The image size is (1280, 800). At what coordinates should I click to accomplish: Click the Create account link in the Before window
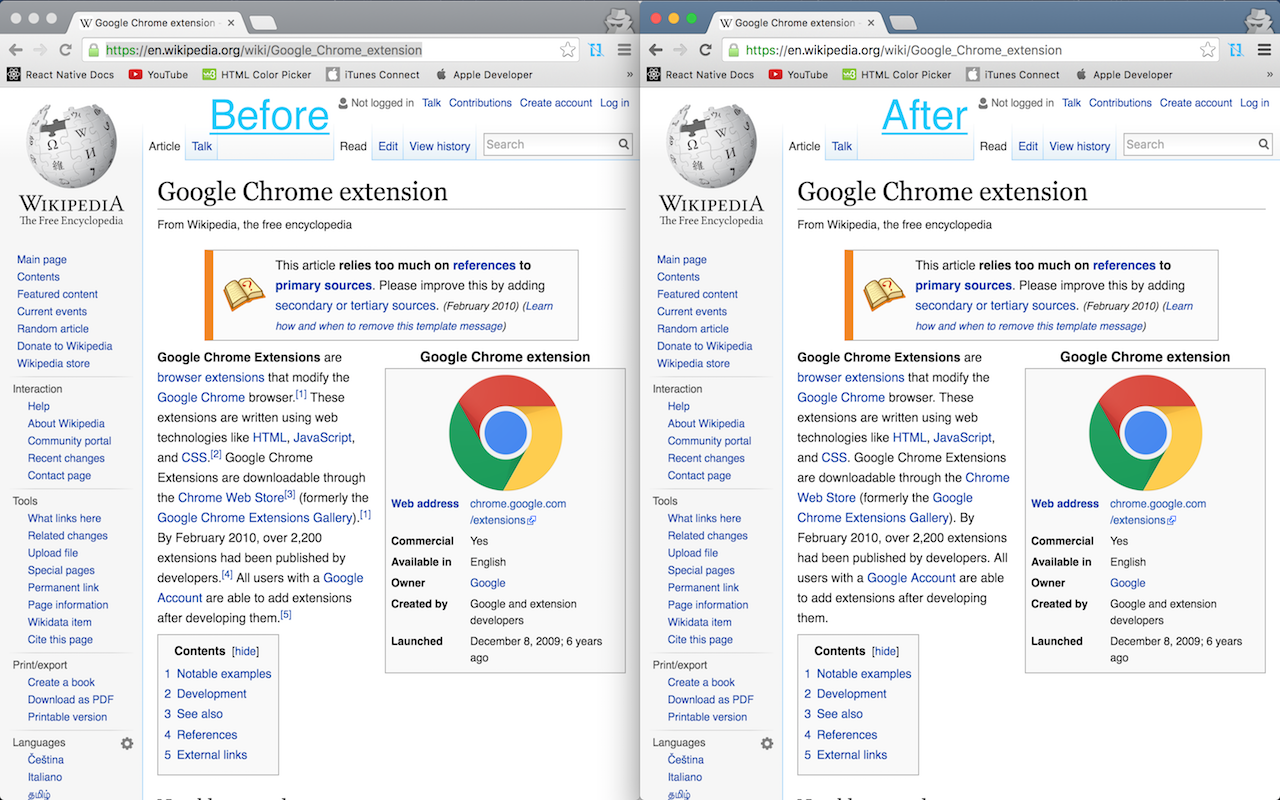click(555, 103)
